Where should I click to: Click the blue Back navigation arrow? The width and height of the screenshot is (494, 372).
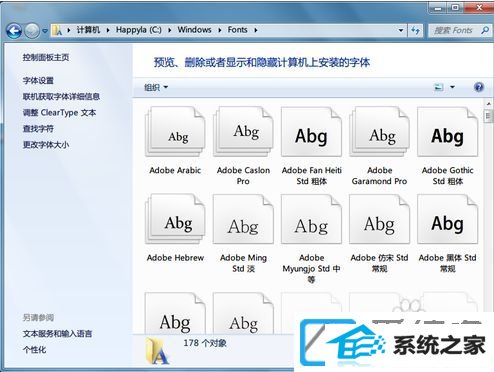[x=14, y=31]
